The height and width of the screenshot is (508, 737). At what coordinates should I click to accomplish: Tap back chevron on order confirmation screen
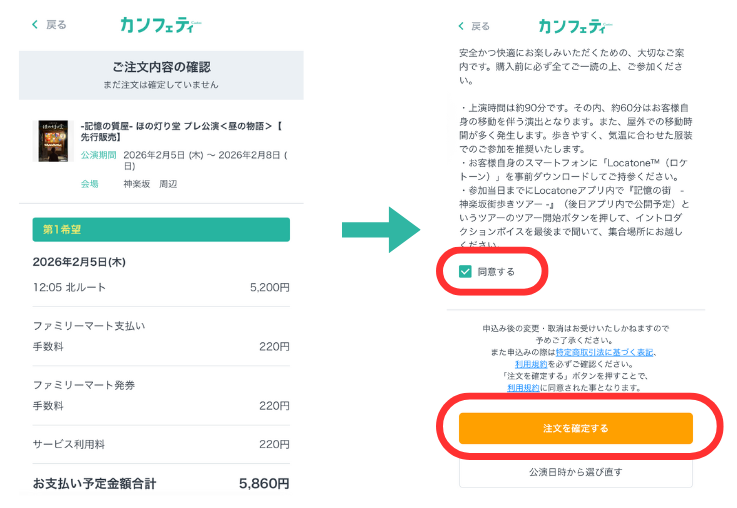[36, 24]
